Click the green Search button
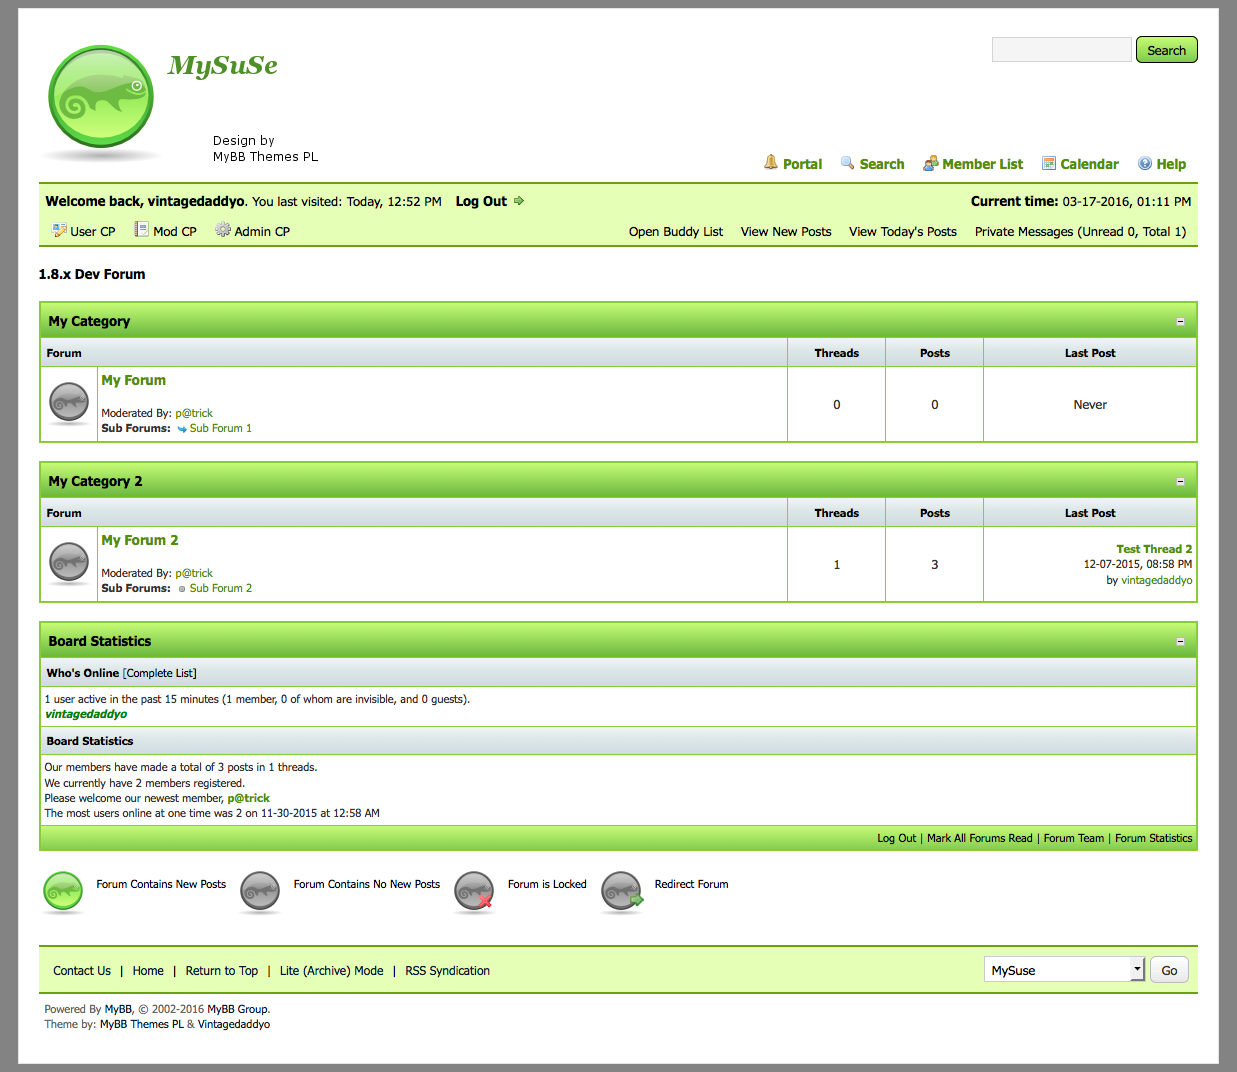Viewport: 1237px width, 1072px height. 1166,50
